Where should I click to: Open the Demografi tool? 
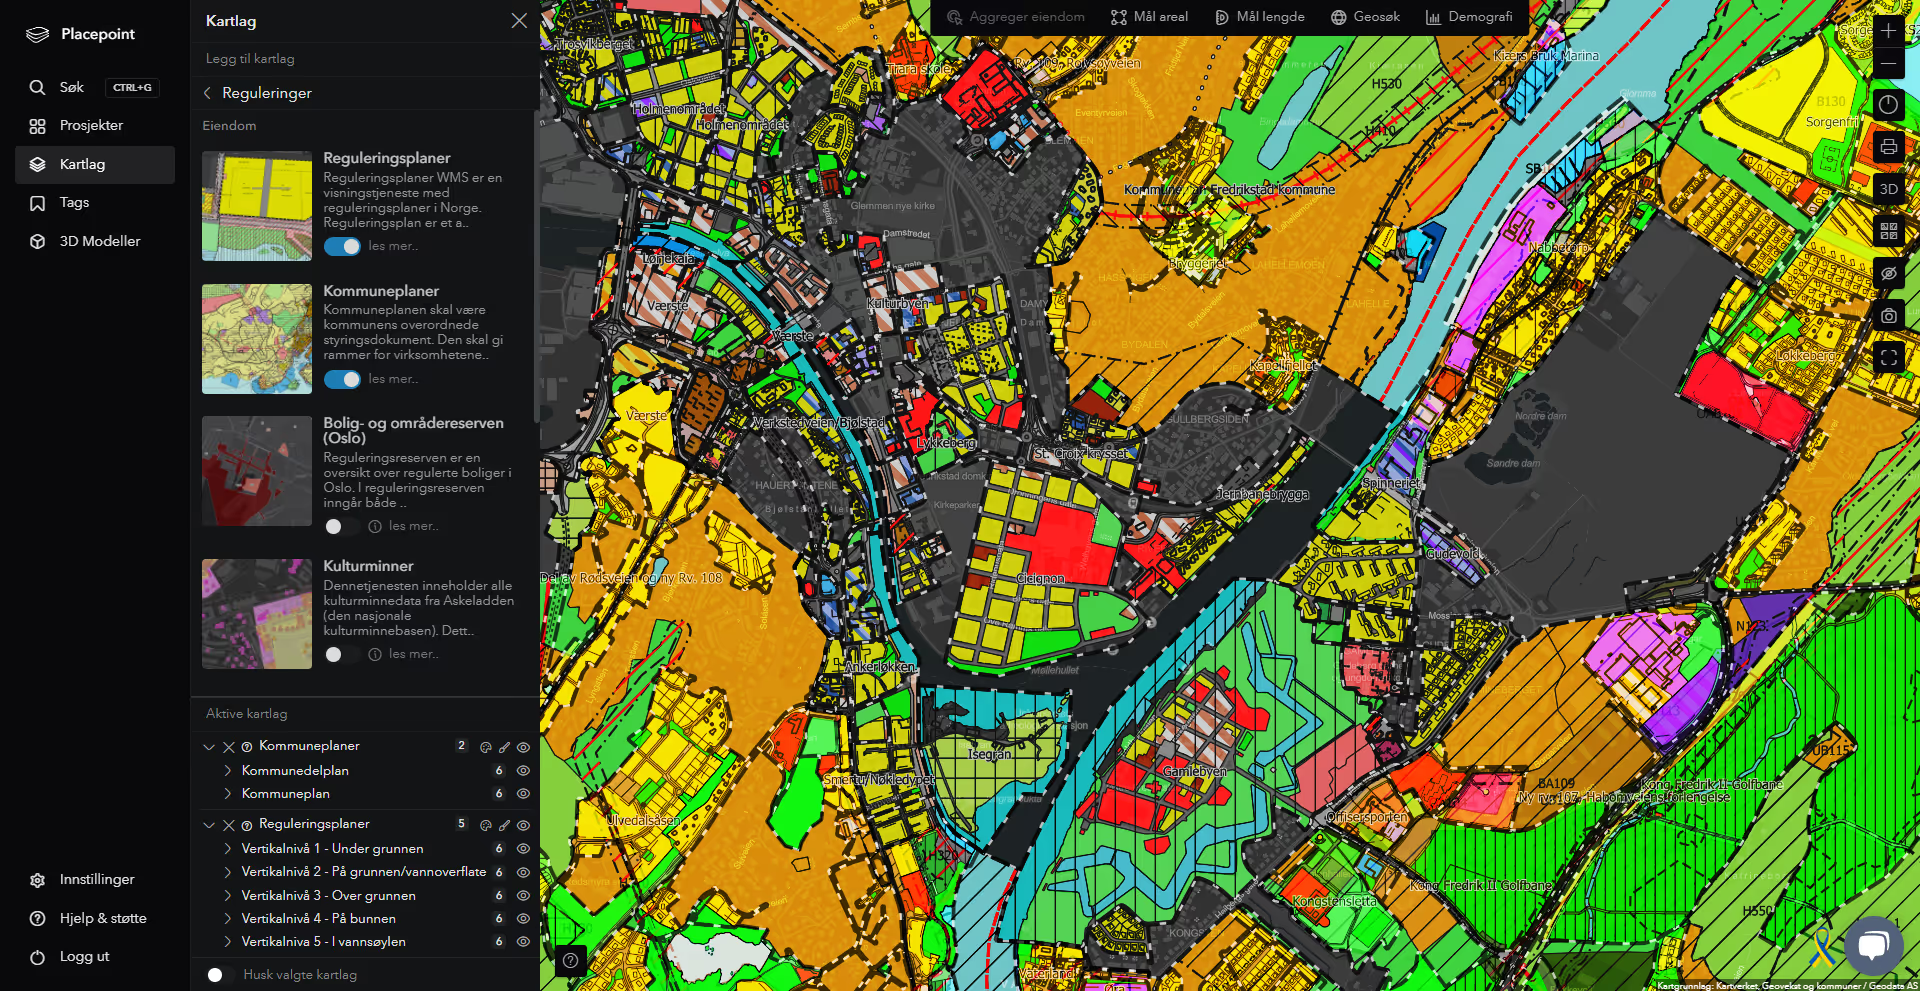pyautogui.click(x=1469, y=17)
